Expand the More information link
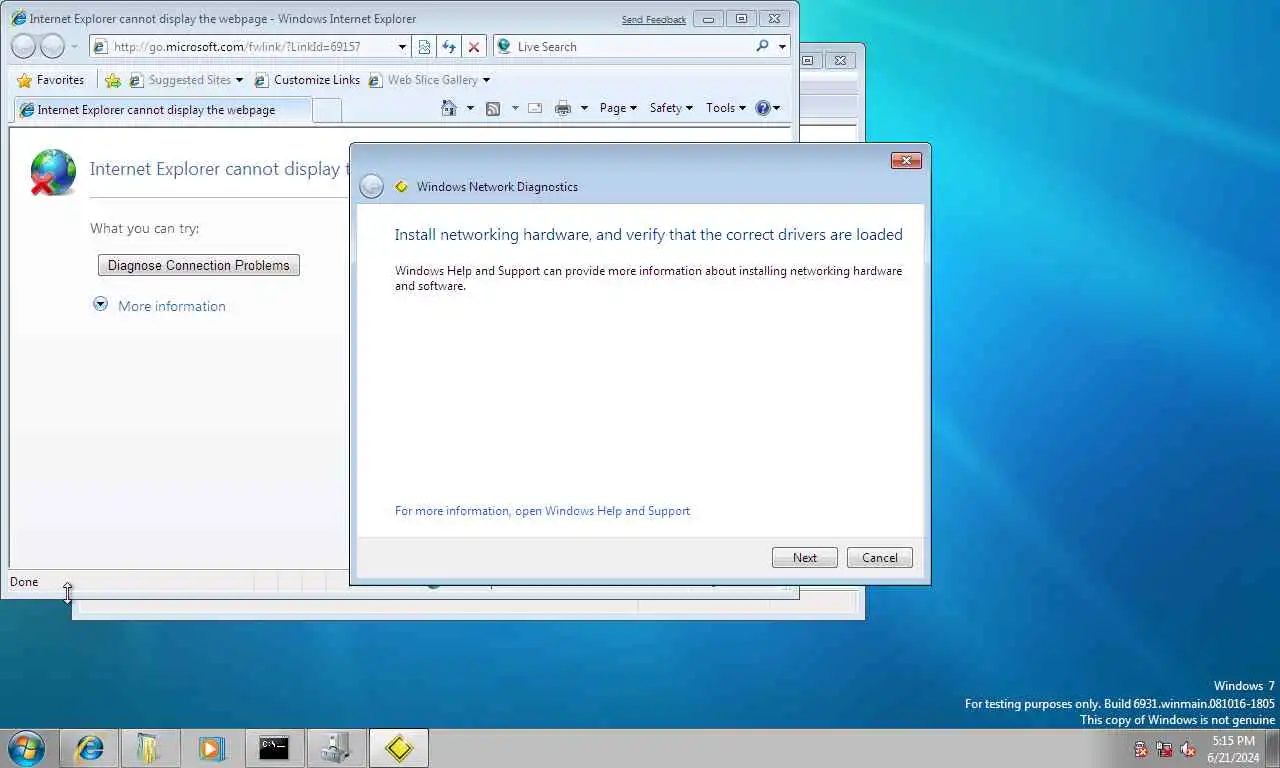Viewport: 1280px width, 768px height. (172, 306)
